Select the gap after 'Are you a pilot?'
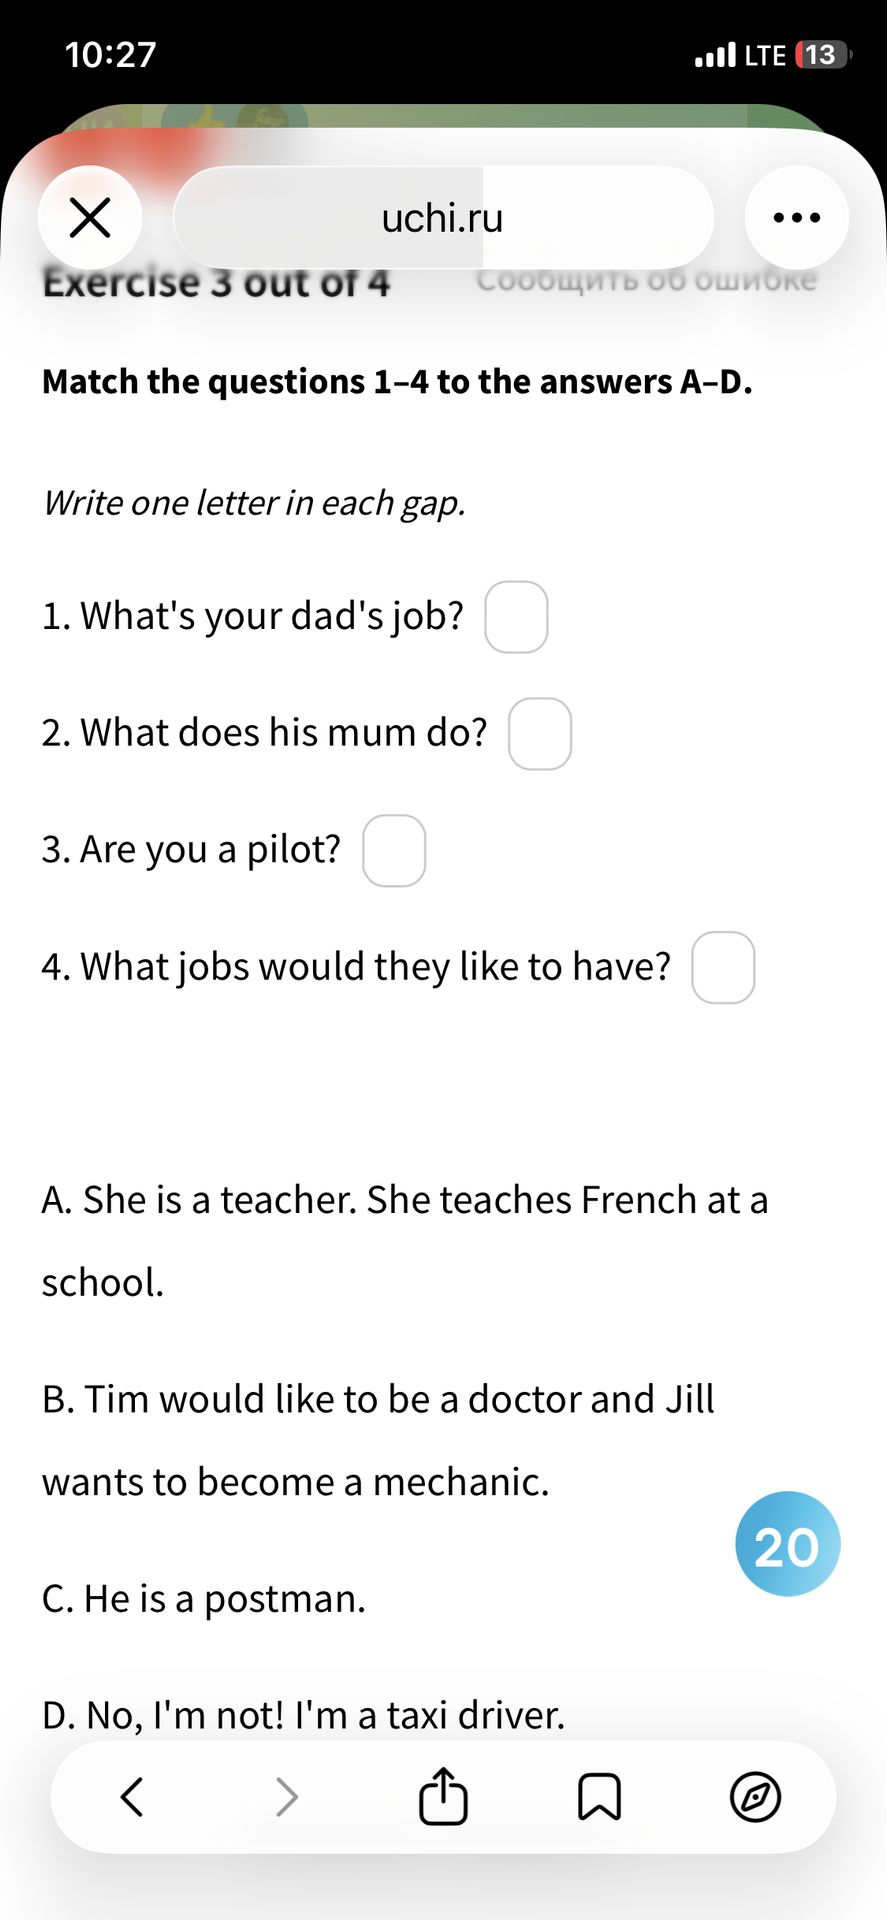The image size is (887, 1920). tap(394, 851)
